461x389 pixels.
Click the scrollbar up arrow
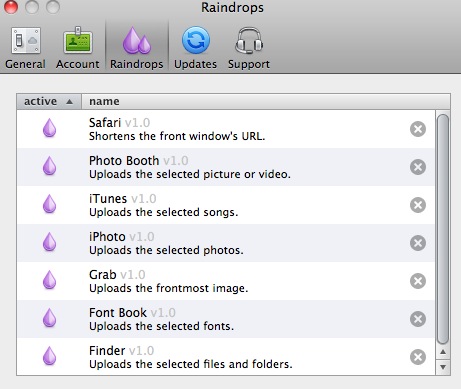pyautogui.click(x=443, y=352)
